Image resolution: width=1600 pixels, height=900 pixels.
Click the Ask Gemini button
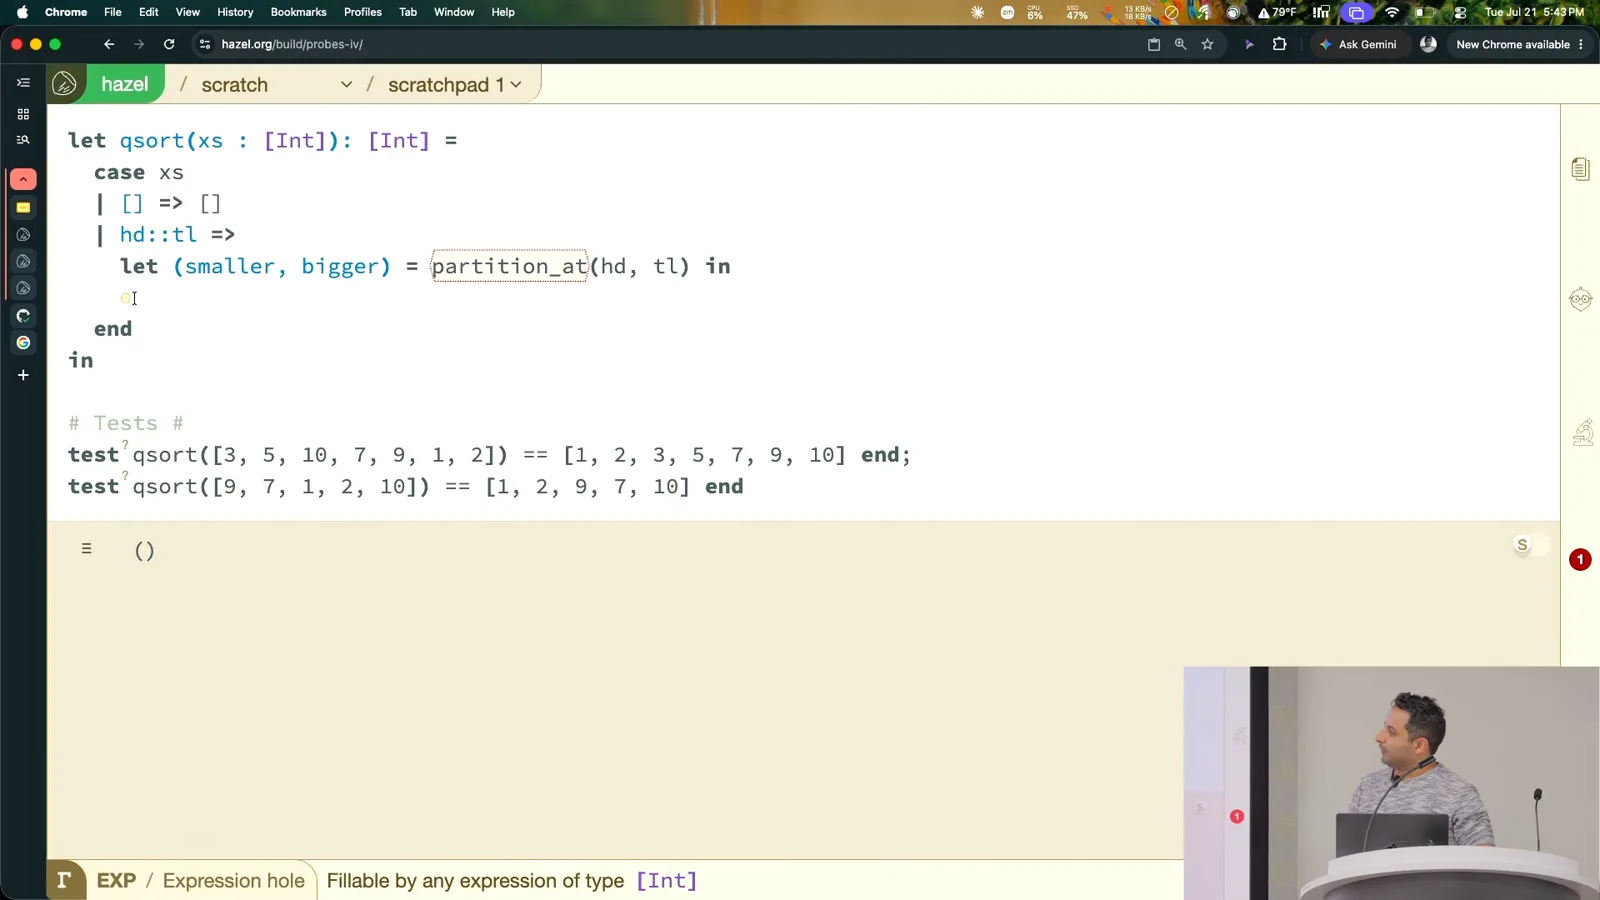point(1358,44)
